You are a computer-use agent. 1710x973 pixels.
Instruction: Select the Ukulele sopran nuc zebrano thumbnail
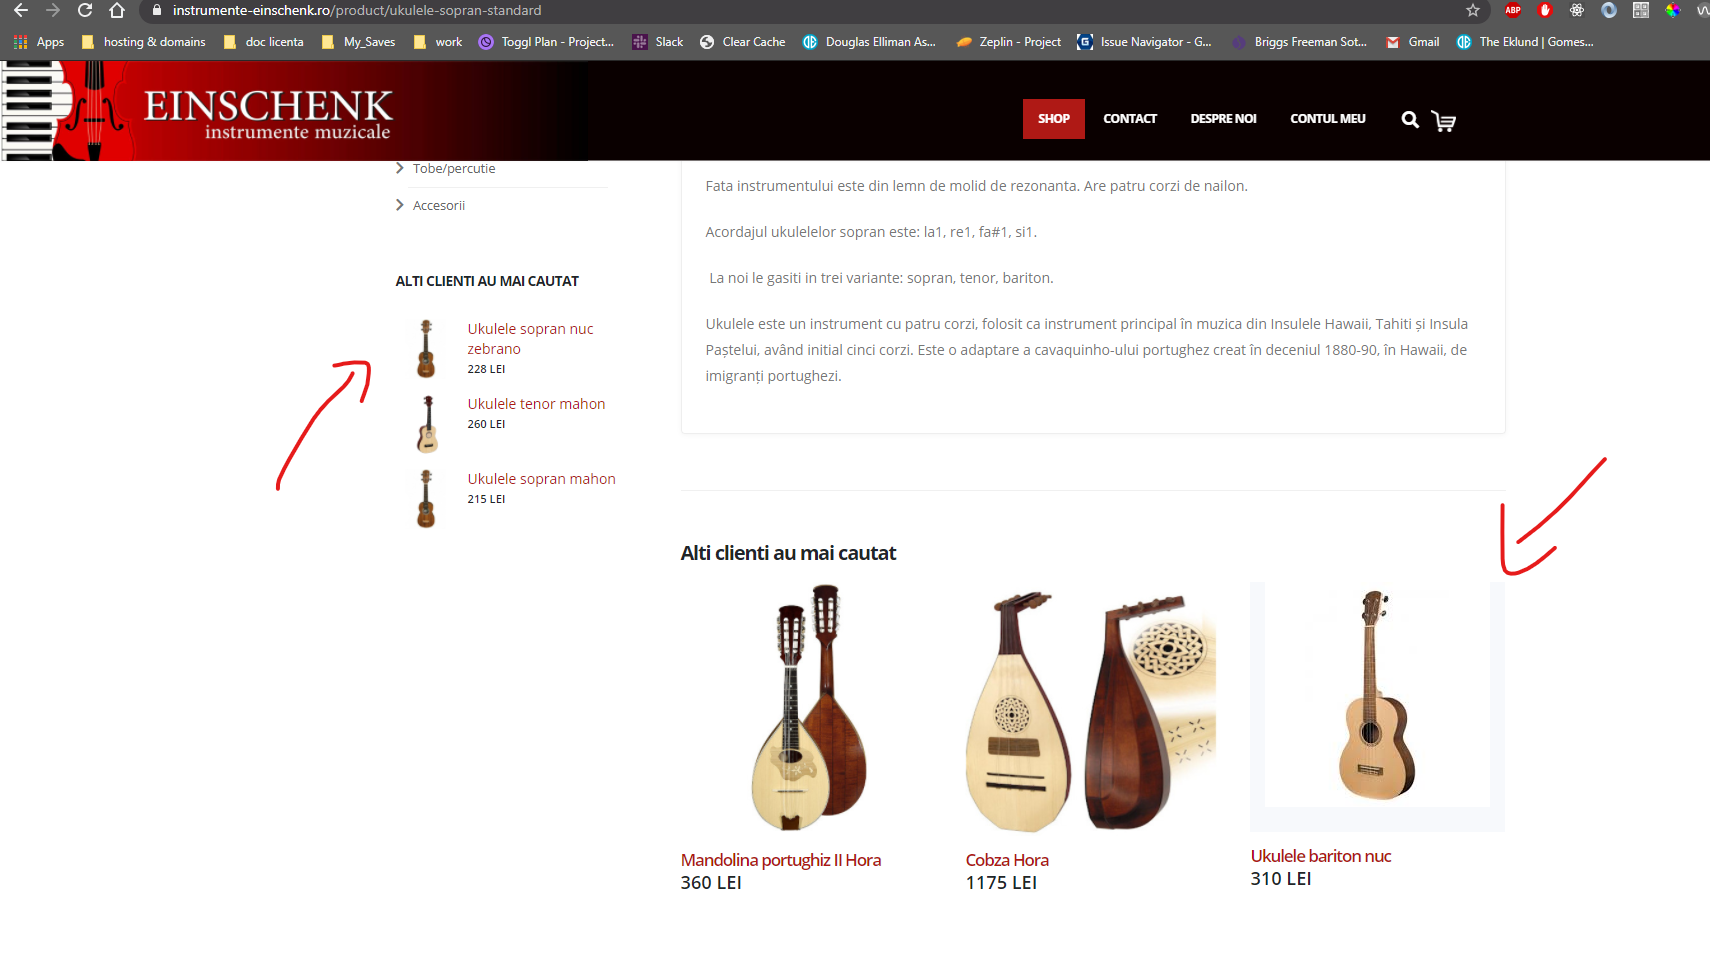[426, 348]
